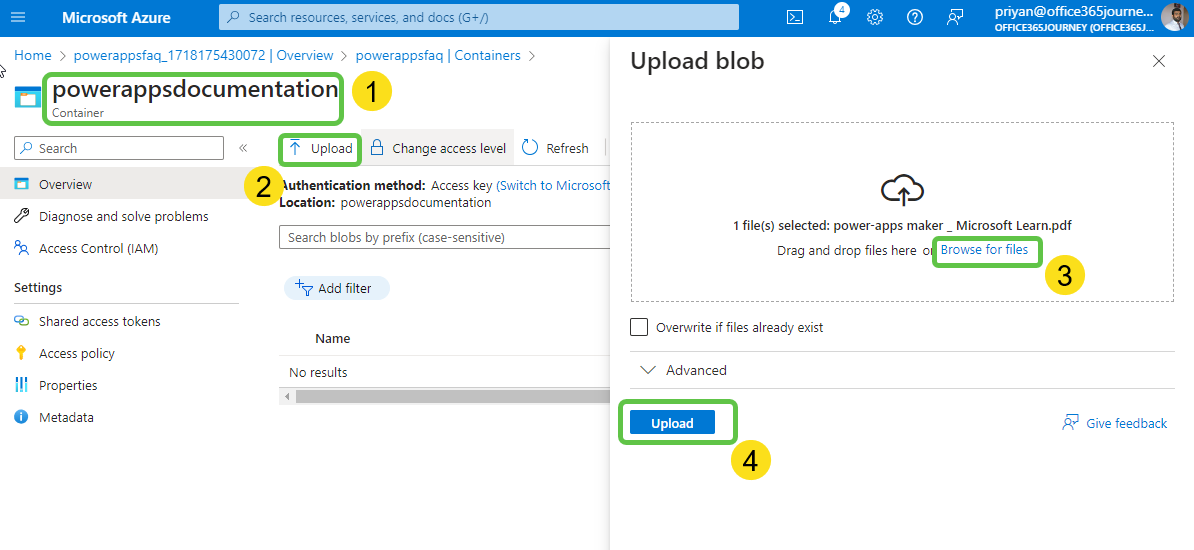Open the account profile avatar
This screenshot has width=1194, height=550.
(x=1175, y=17)
